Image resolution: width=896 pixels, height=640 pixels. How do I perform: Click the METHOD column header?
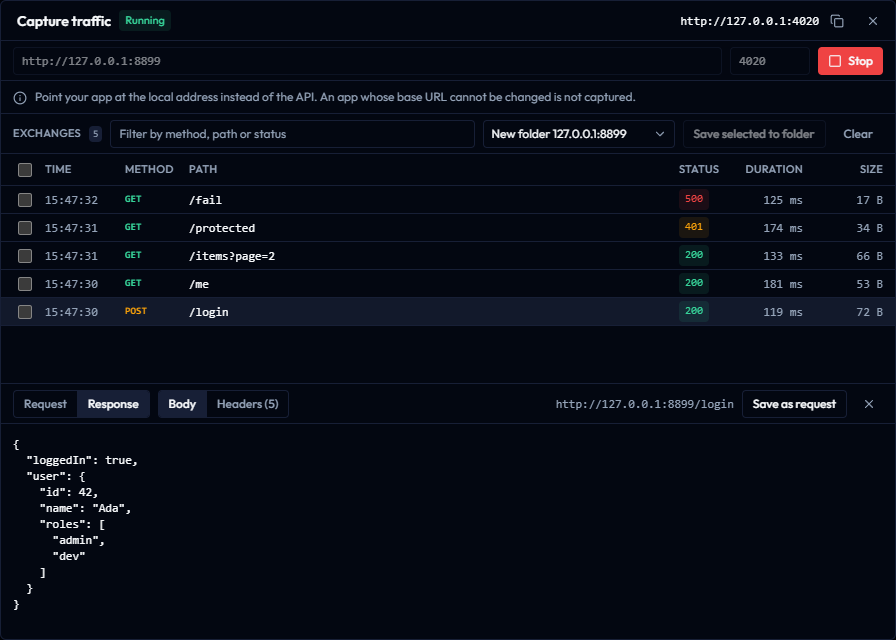[149, 170]
